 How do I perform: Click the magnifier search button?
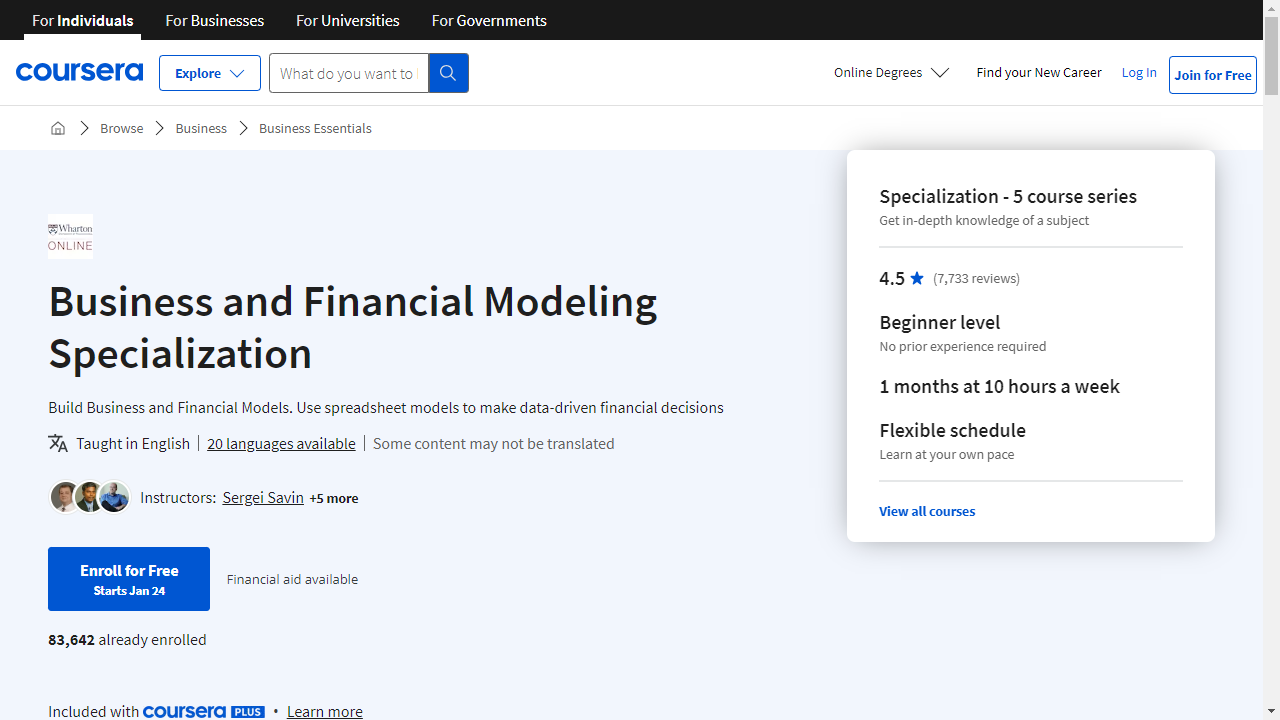448,73
